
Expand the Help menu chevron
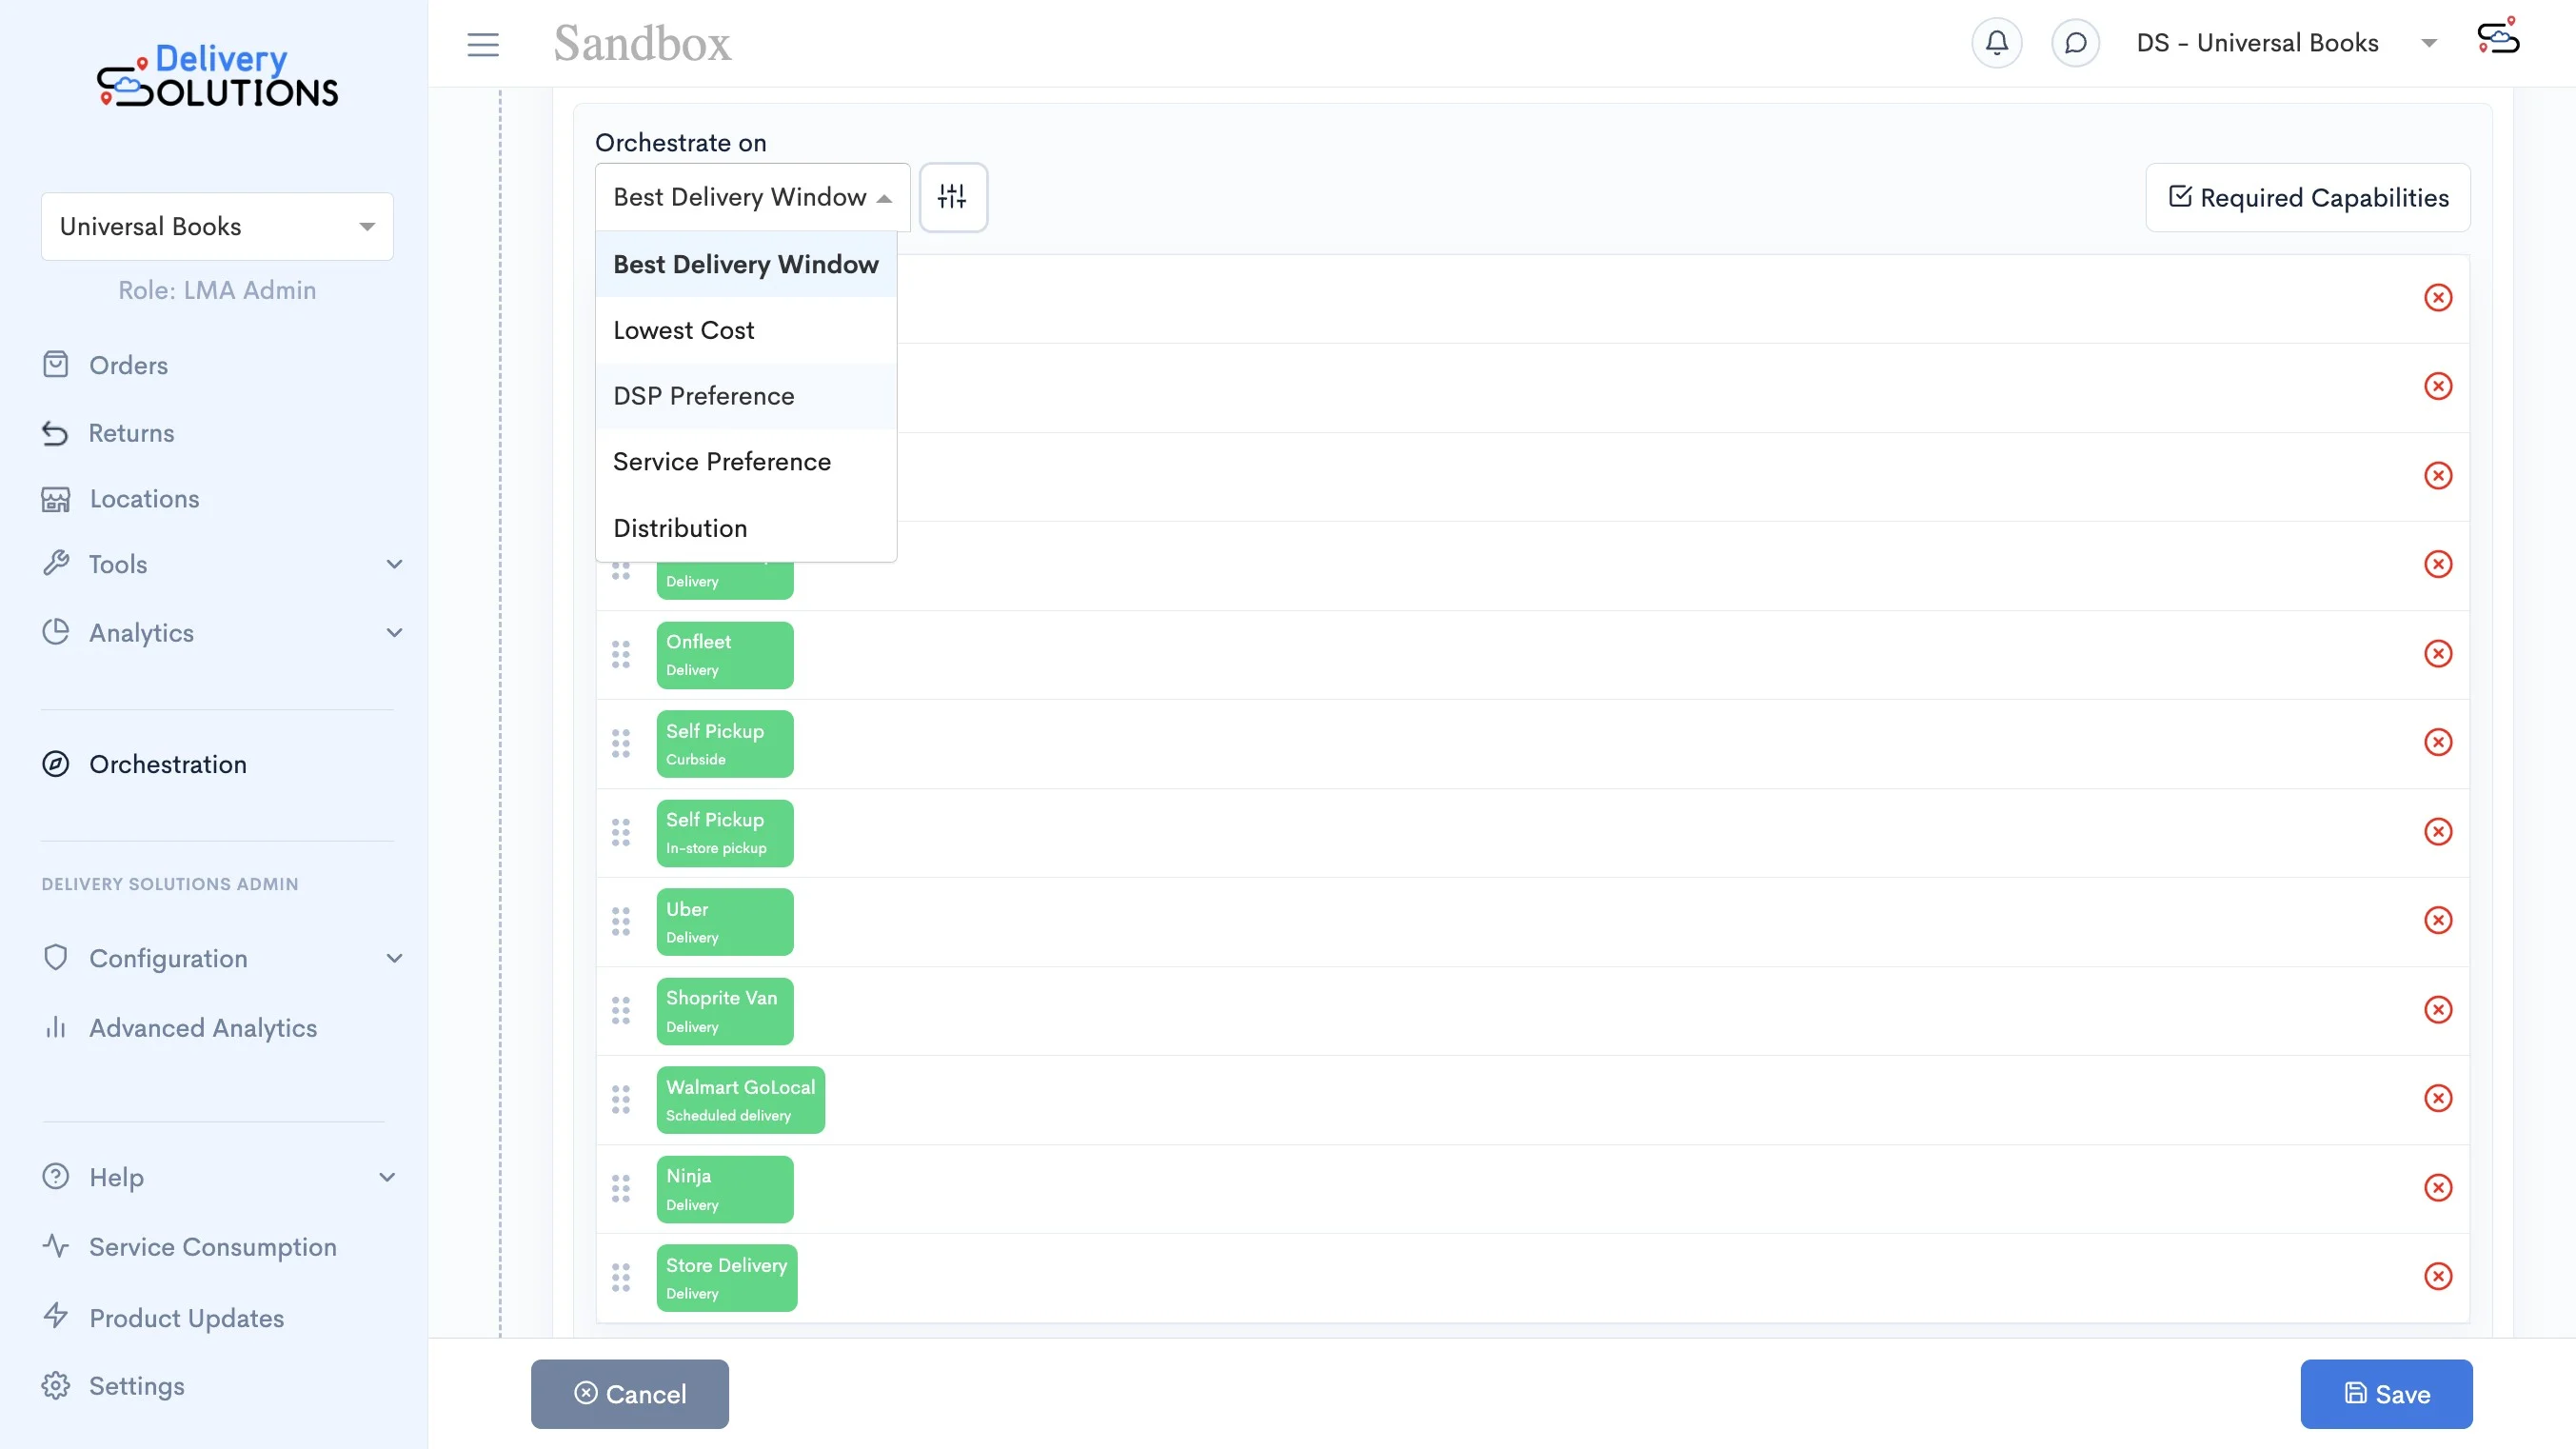(387, 1178)
